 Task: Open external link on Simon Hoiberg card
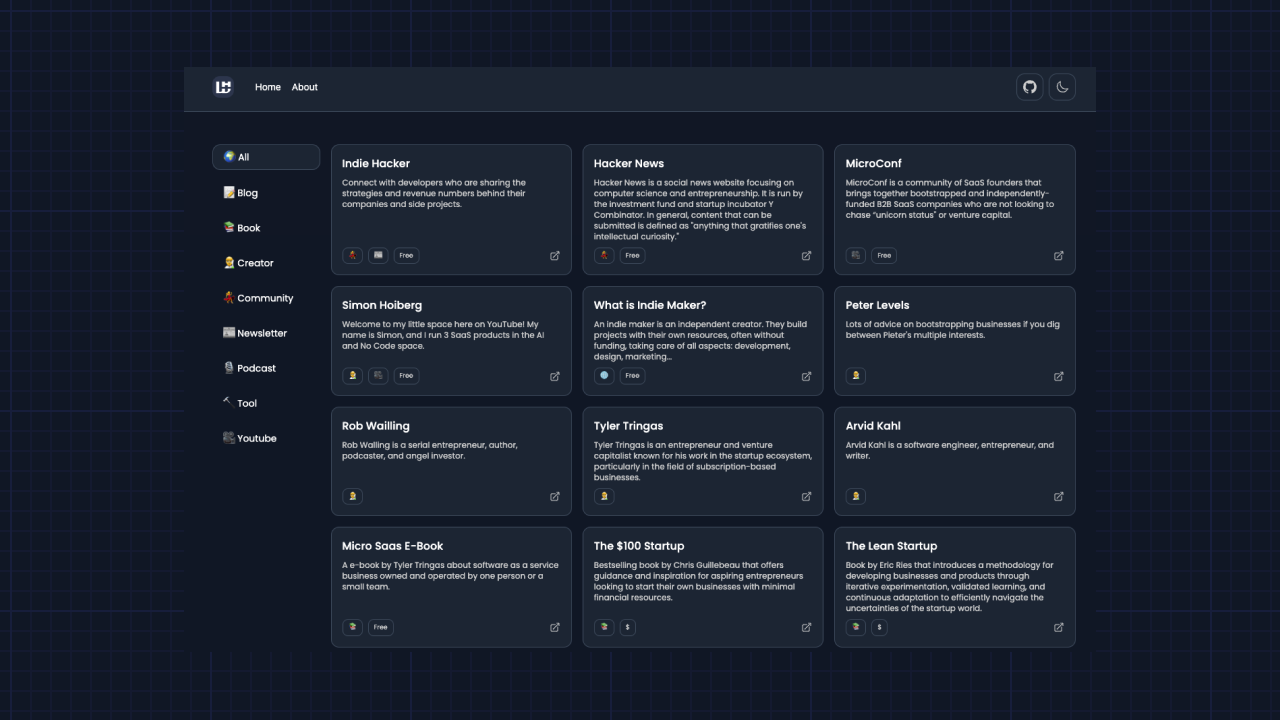(x=555, y=377)
